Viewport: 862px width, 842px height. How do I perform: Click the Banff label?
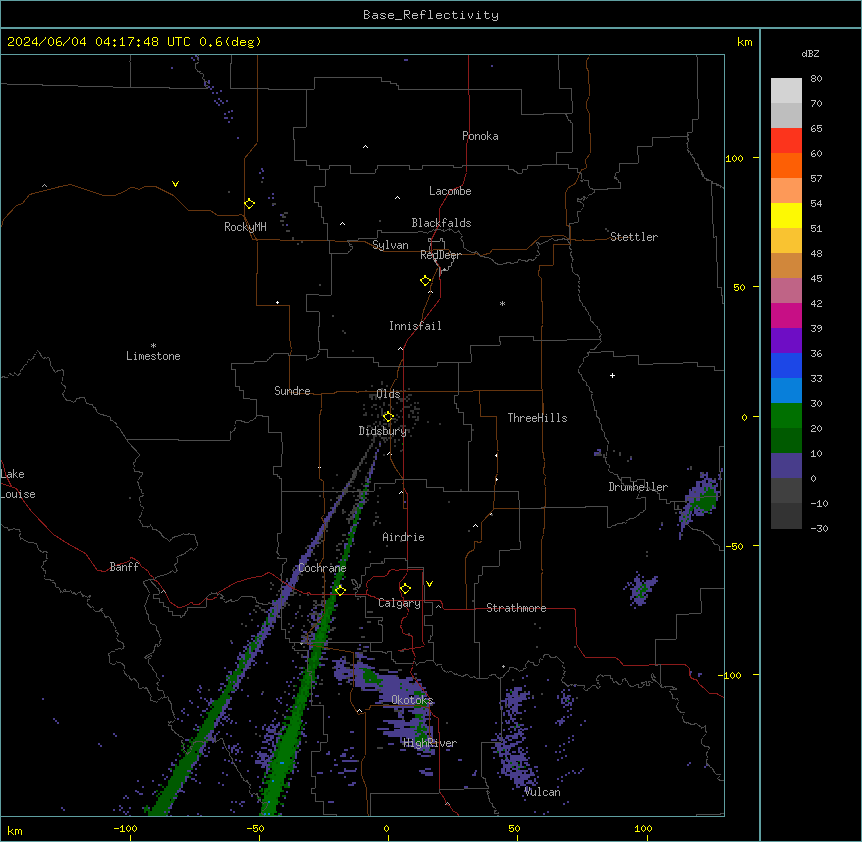124,567
